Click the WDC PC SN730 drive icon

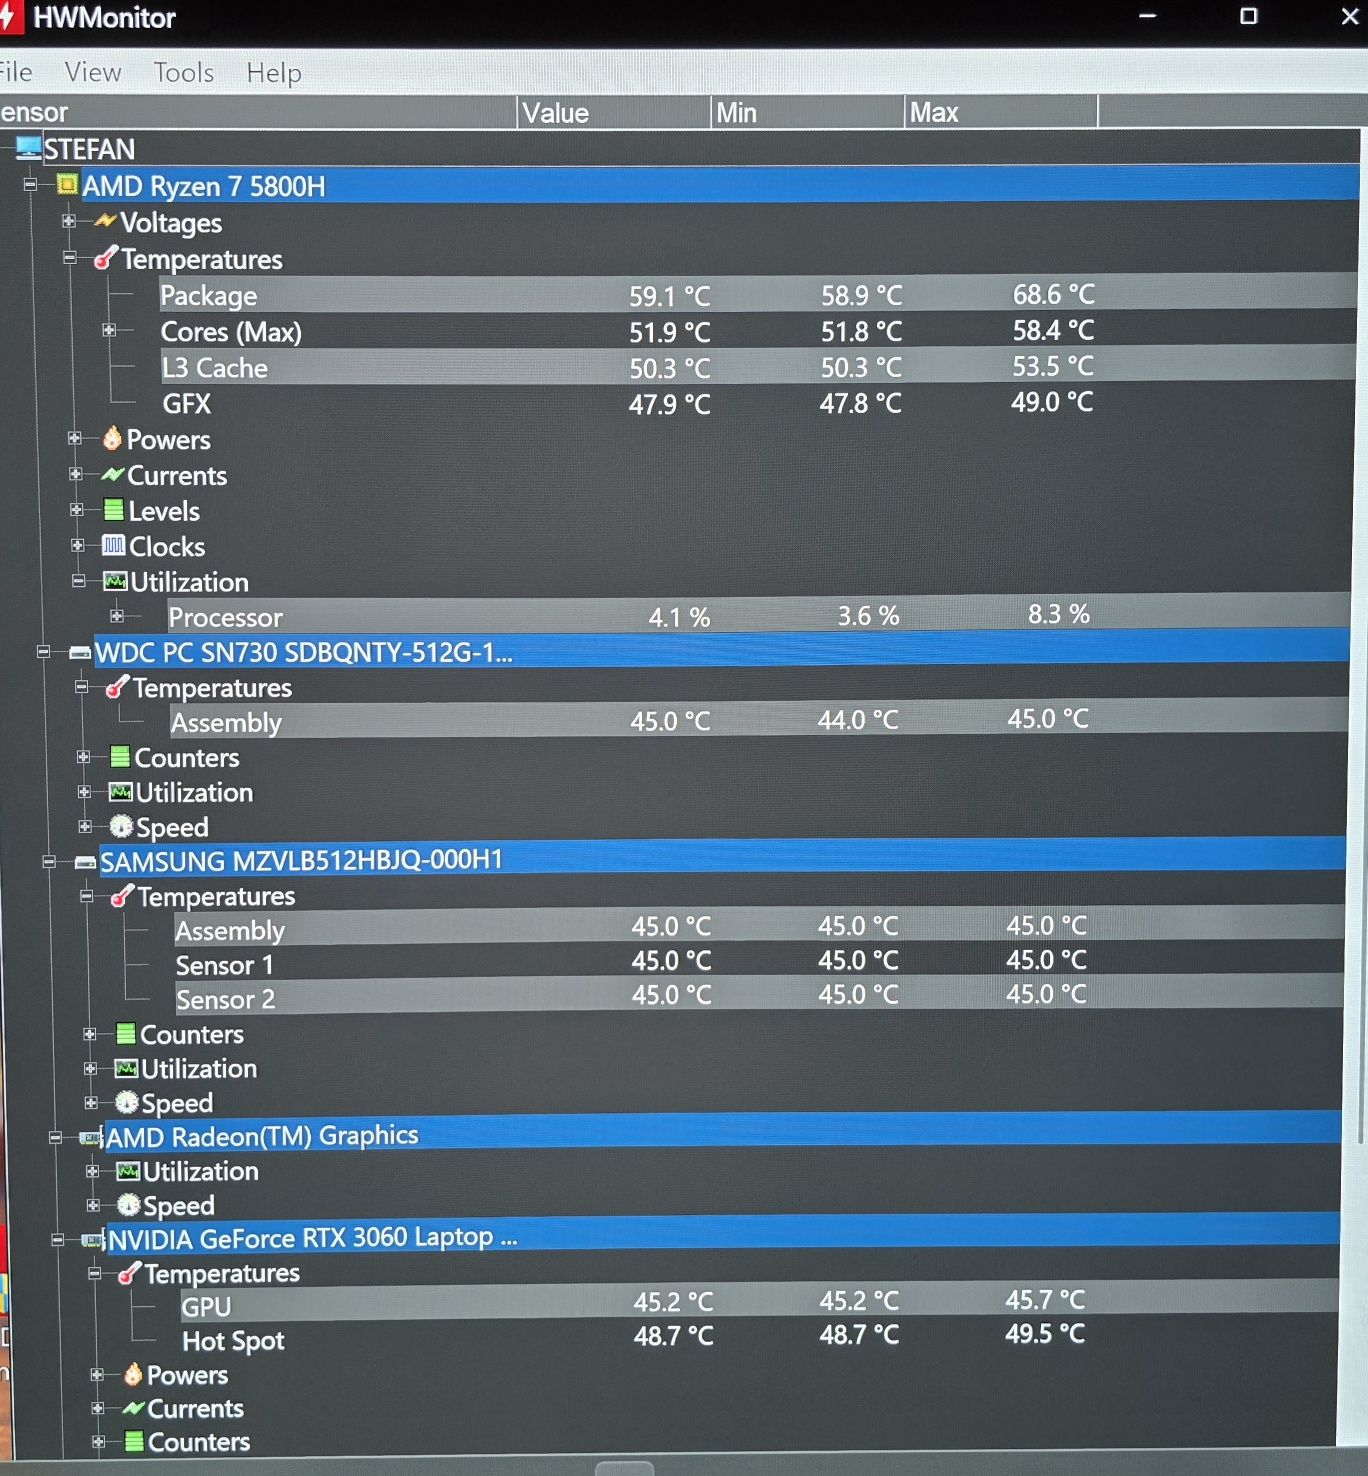click(80, 653)
